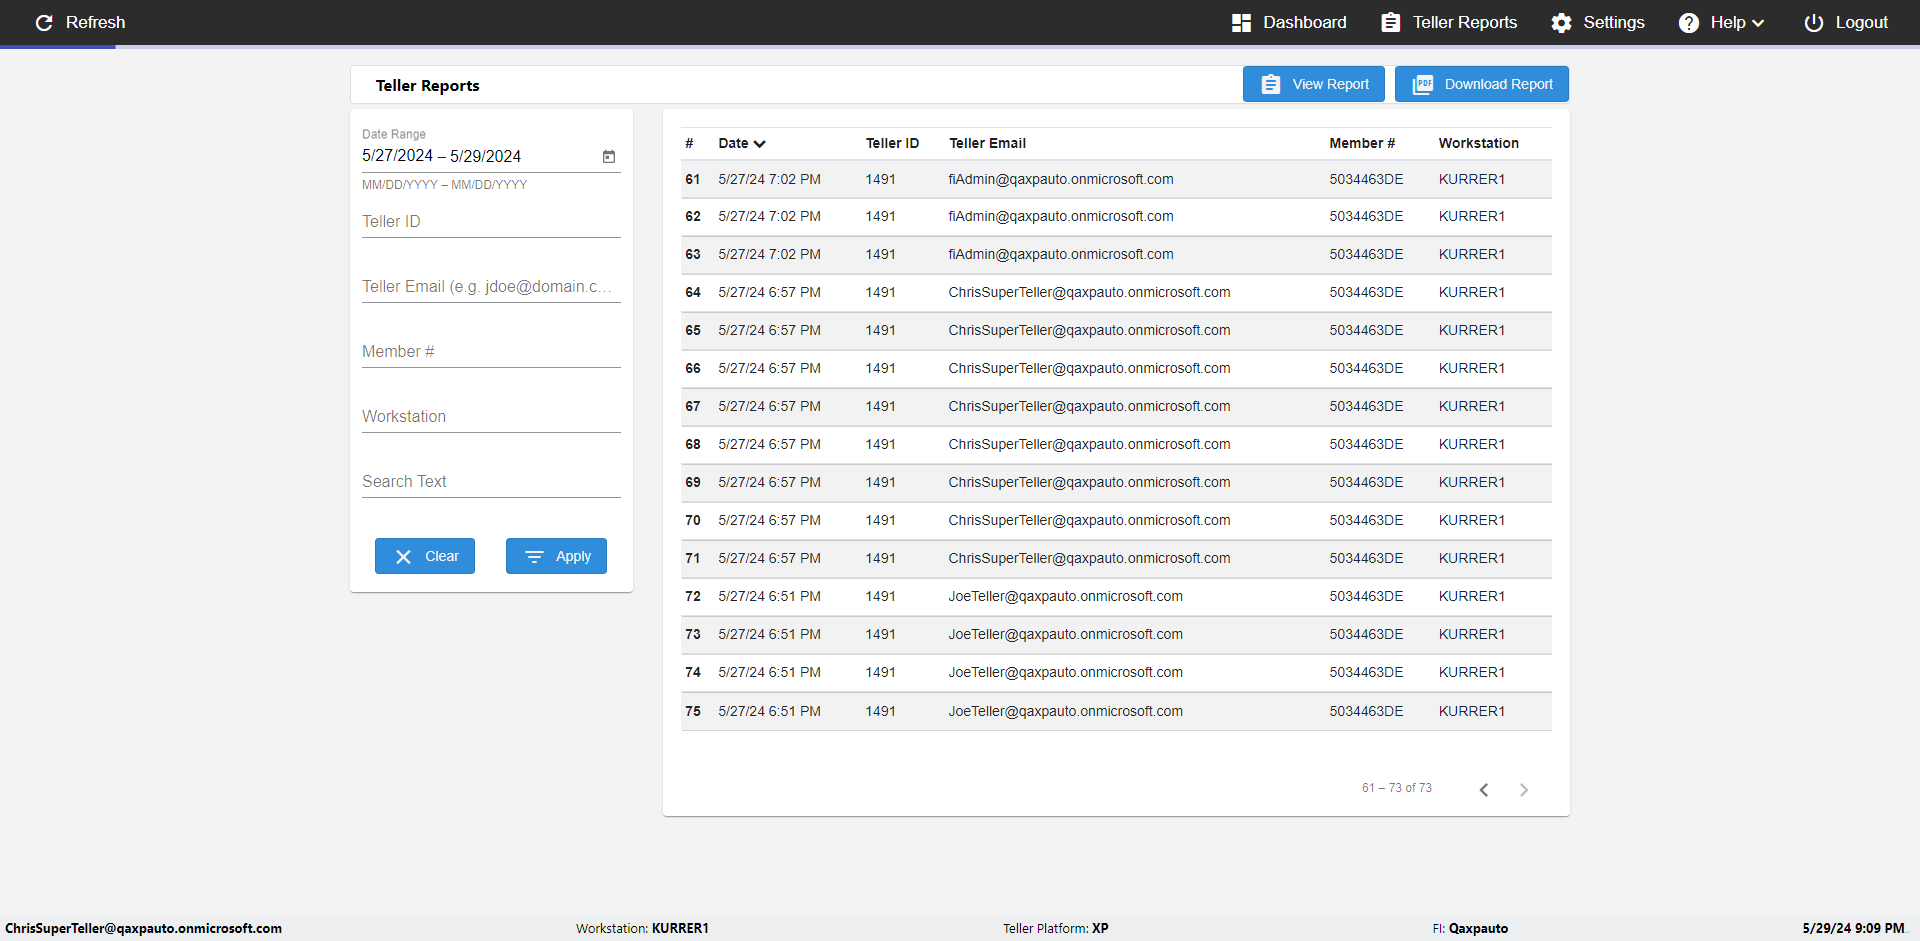Click the Teller ID column header

click(892, 143)
